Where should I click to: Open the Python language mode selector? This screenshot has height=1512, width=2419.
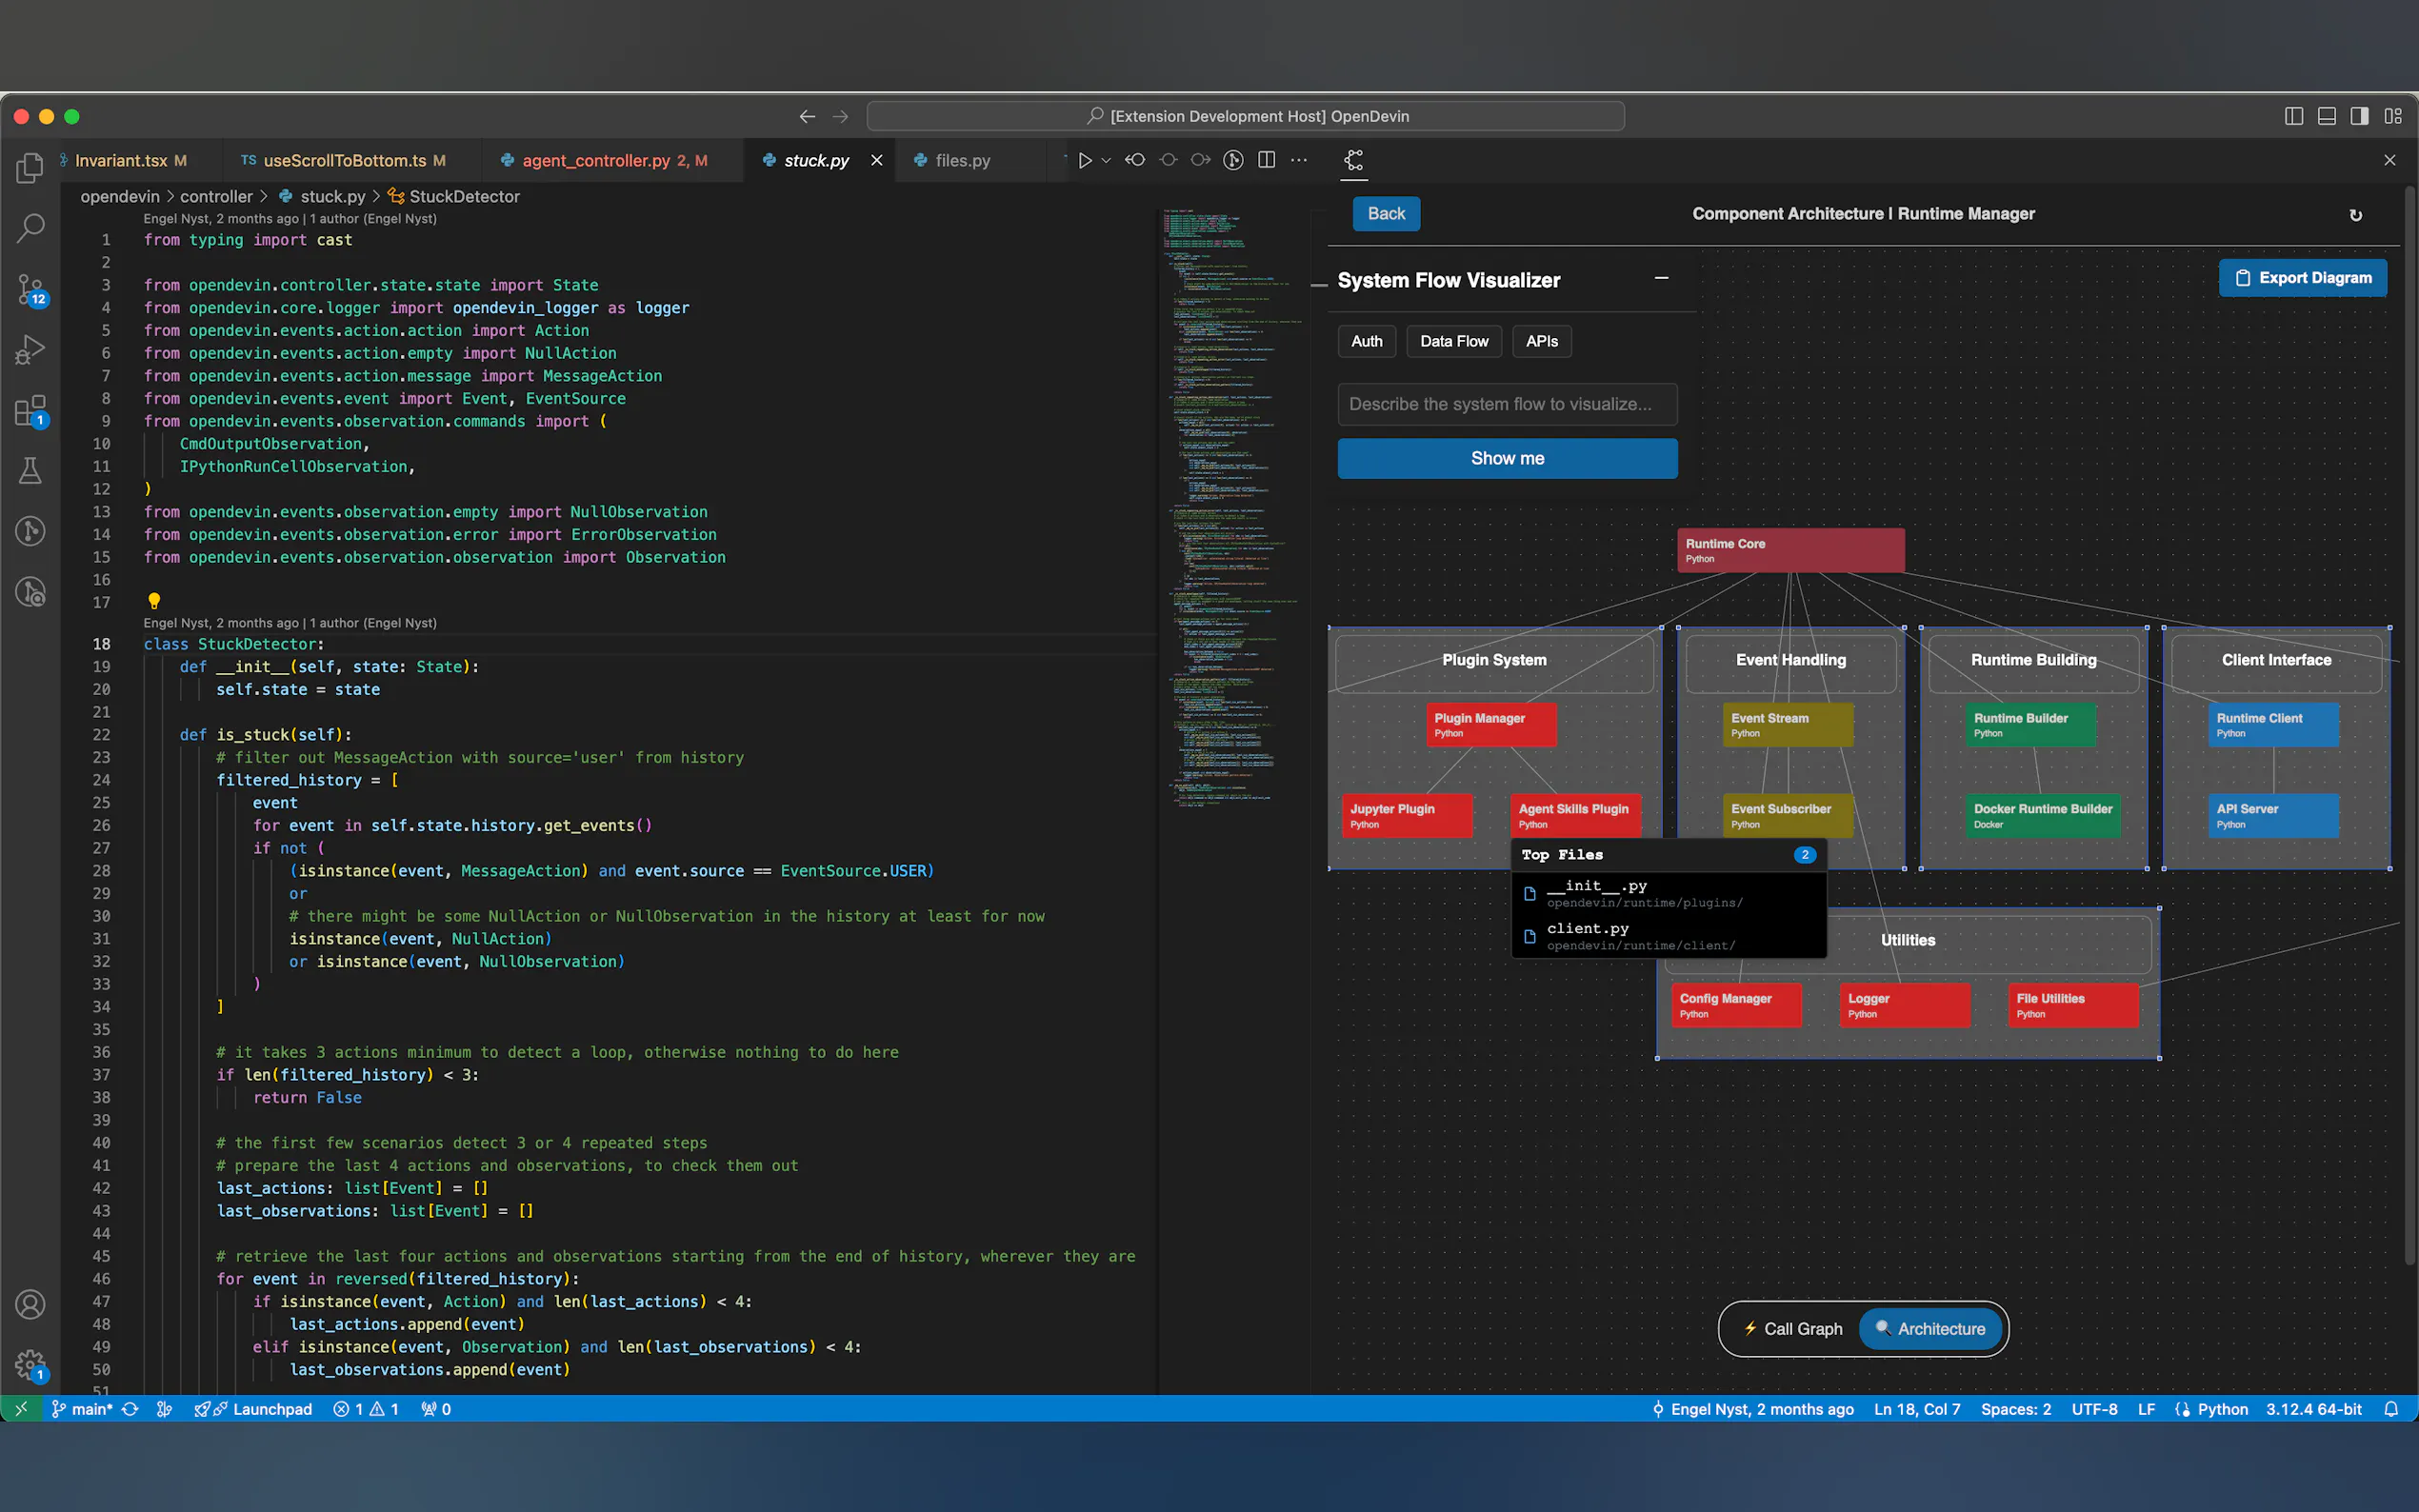[x=2222, y=1409]
